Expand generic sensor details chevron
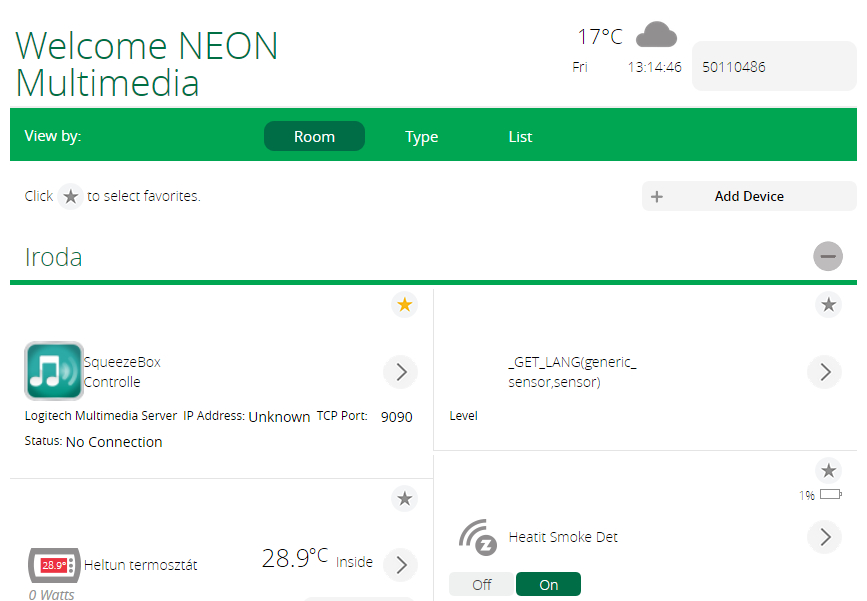 click(824, 372)
